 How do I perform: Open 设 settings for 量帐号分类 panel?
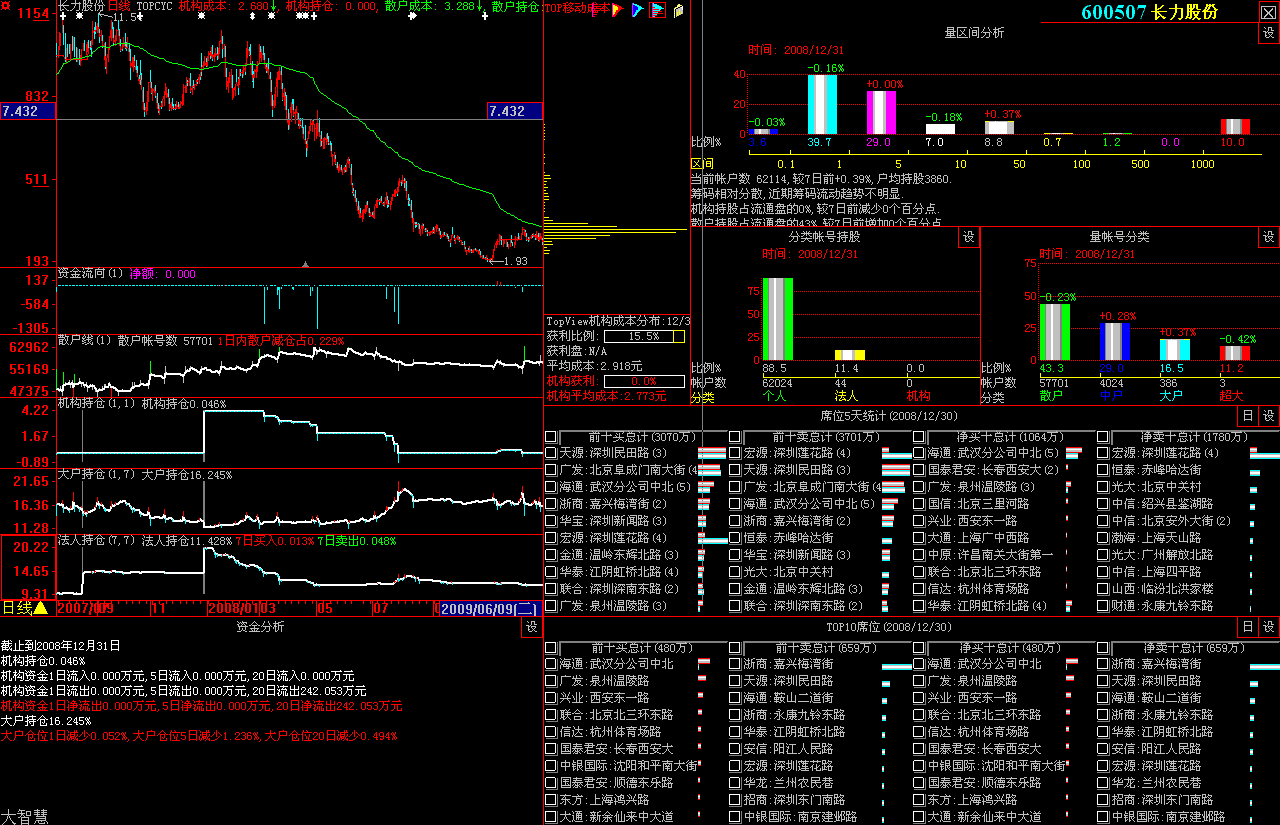pos(1268,237)
